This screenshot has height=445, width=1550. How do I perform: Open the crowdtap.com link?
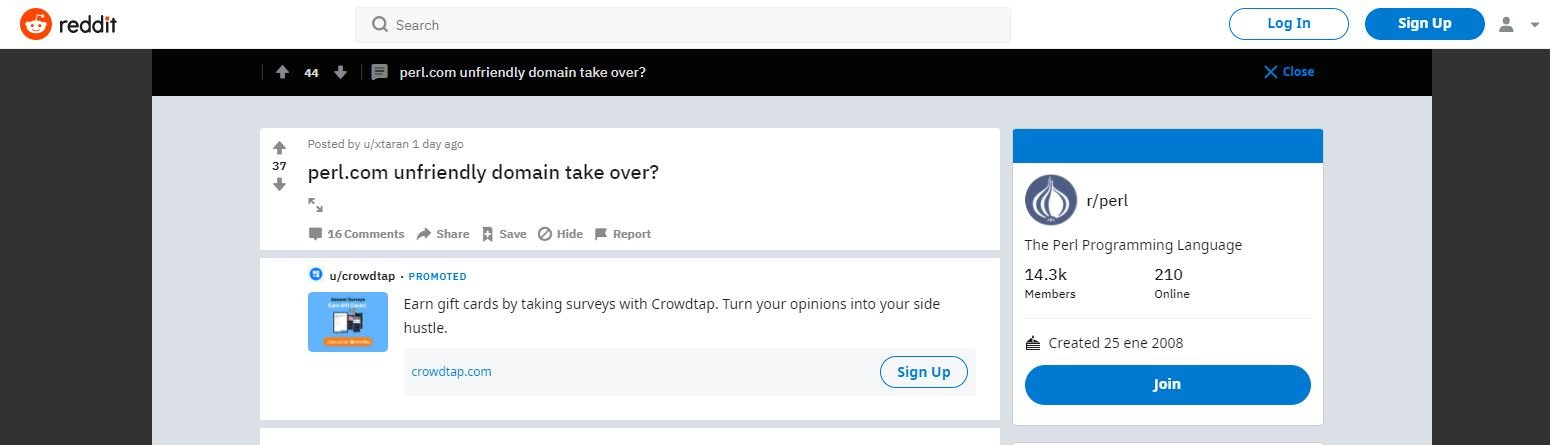(x=451, y=372)
